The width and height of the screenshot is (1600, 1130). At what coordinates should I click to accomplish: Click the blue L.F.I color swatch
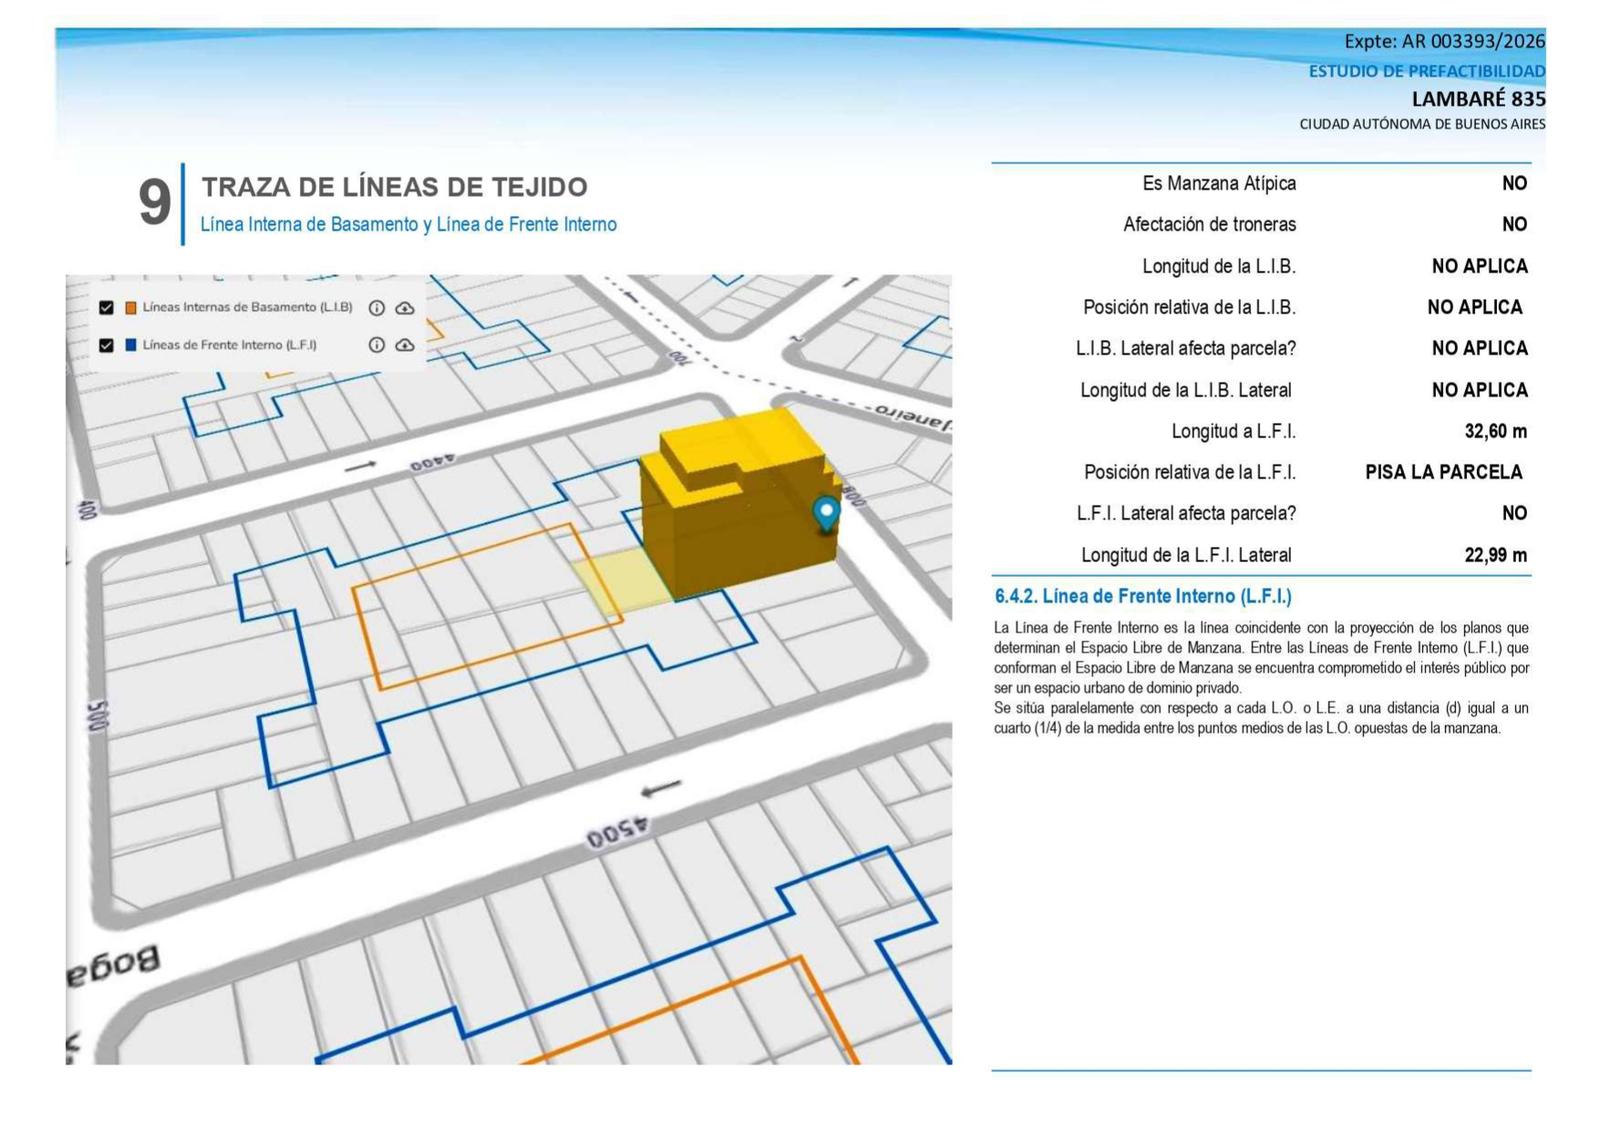coord(130,345)
